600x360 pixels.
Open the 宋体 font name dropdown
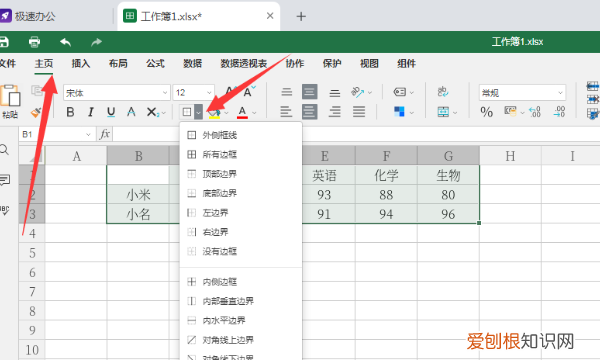pyautogui.click(x=165, y=93)
